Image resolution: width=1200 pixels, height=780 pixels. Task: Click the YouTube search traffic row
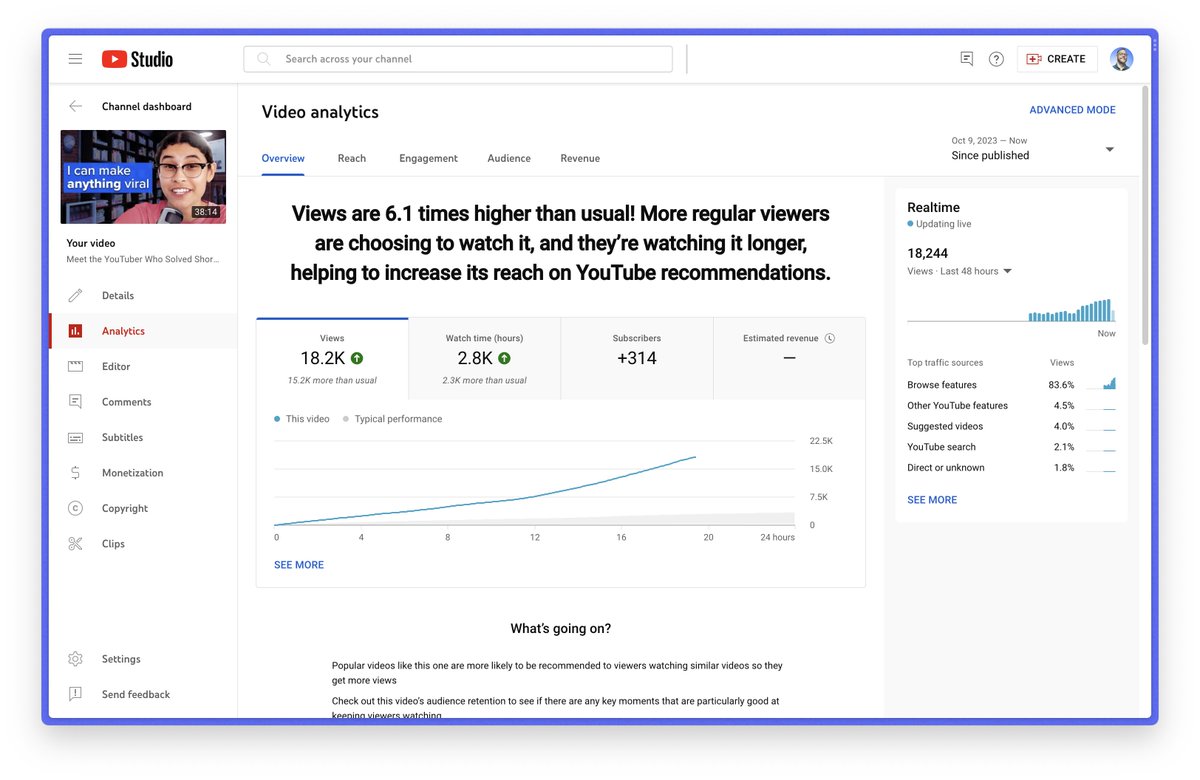point(1011,447)
